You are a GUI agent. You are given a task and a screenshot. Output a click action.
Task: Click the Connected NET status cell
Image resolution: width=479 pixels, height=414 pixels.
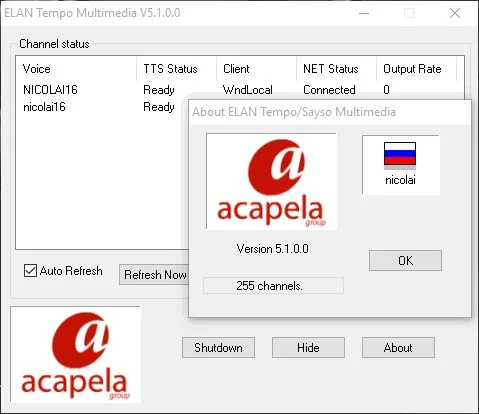pos(329,90)
